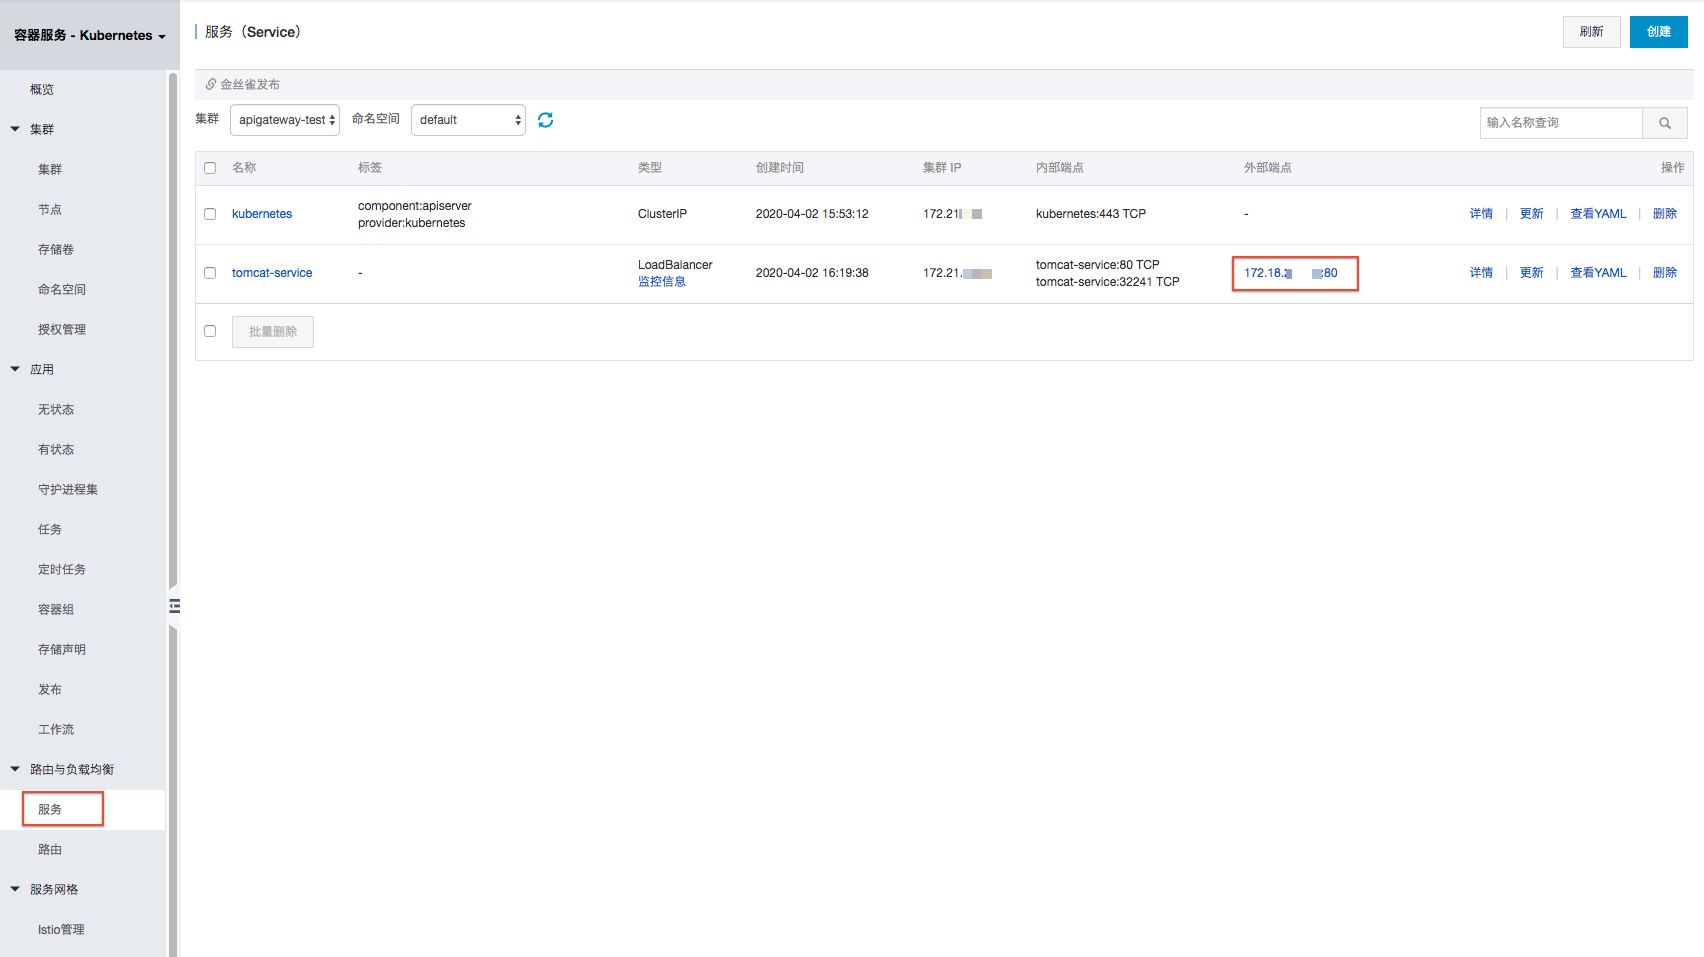Image resolution: width=1704 pixels, height=957 pixels.
Task: Open 容器组 in the sidebar
Action: click(56, 609)
